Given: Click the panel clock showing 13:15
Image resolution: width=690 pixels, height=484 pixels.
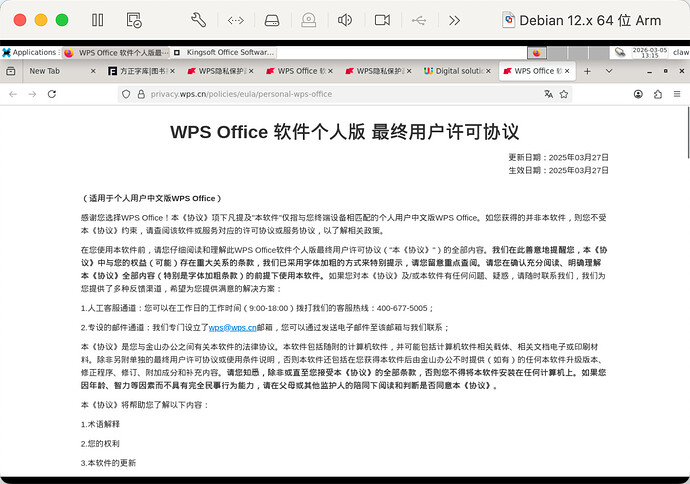Looking at the screenshot, I should click(x=650, y=53).
